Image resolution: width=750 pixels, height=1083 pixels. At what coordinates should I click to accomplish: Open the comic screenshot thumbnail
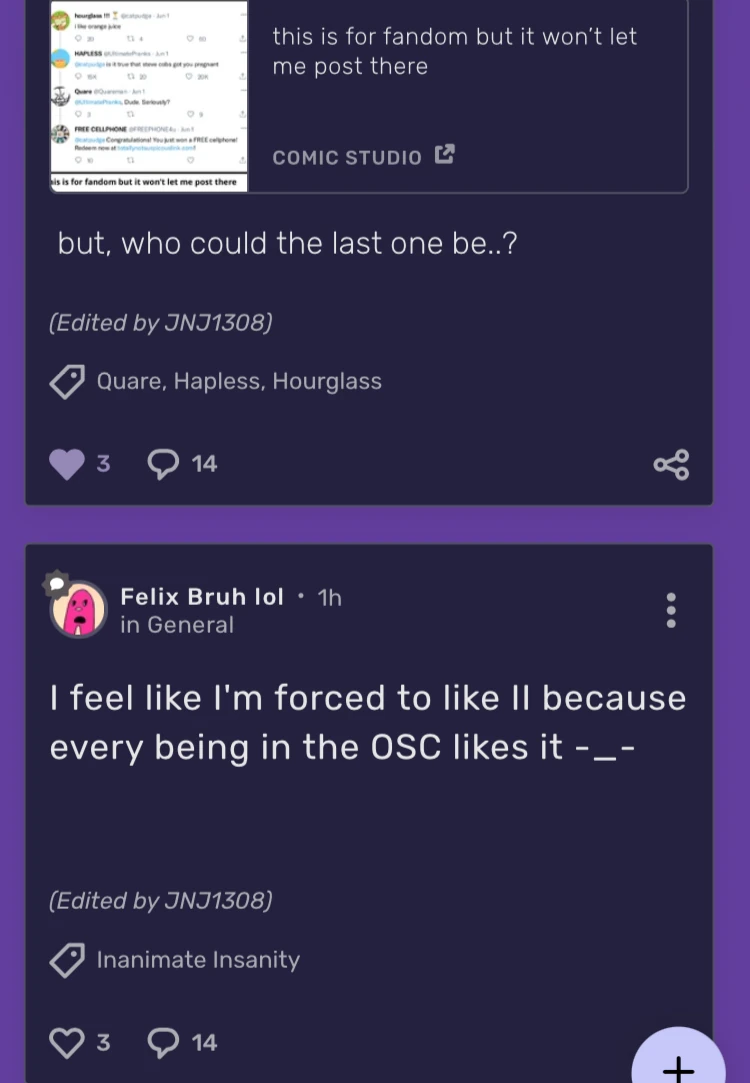(x=147, y=96)
